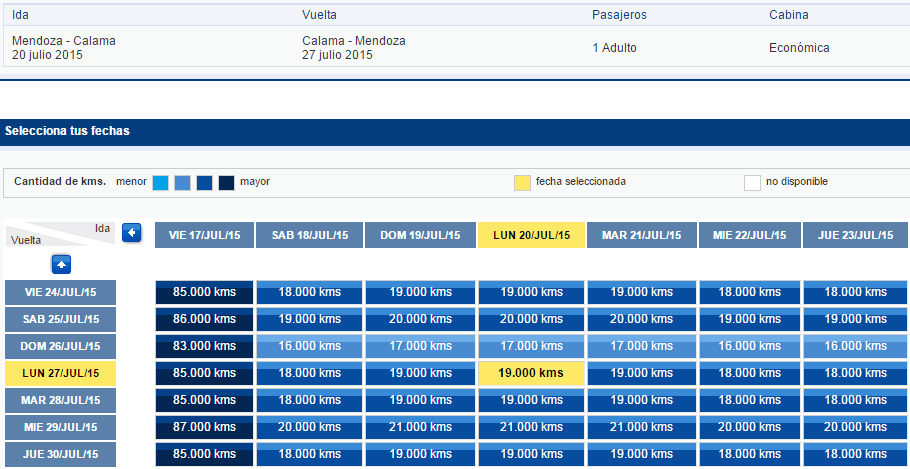Click the Económica cabin text
This screenshot has width=910, height=469.
[x=799, y=48]
